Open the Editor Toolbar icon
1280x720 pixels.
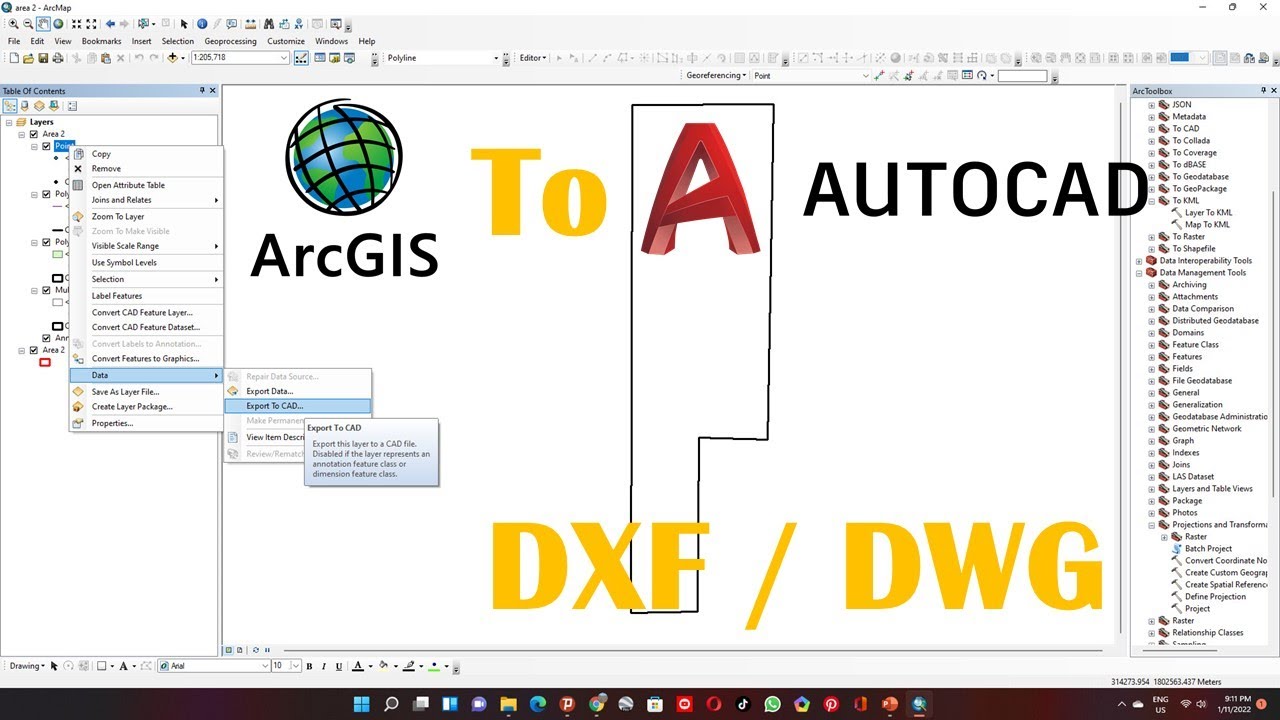[x=300, y=58]
